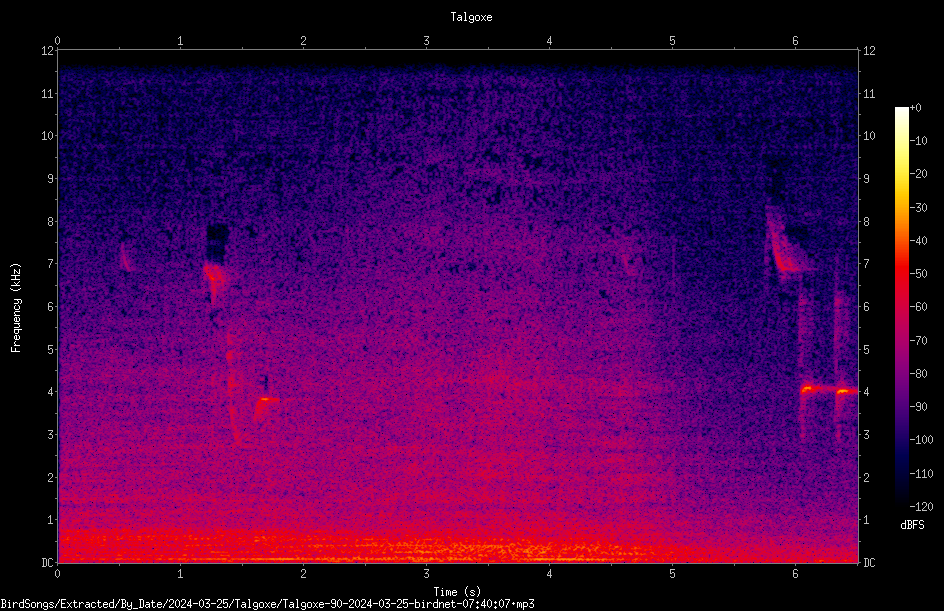Click the Time (s) axis label
944x611 pixels.
tap(457, 592)
